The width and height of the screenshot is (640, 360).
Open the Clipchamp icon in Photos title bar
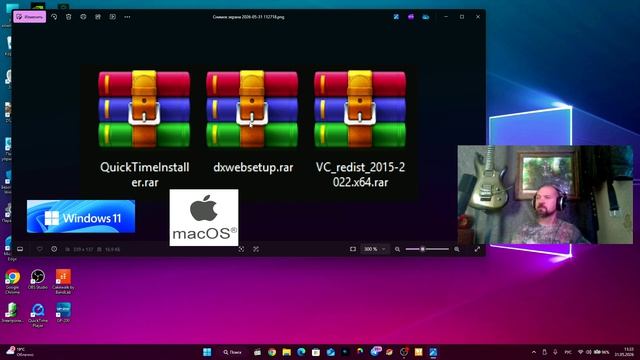click(x=411, y=17)
